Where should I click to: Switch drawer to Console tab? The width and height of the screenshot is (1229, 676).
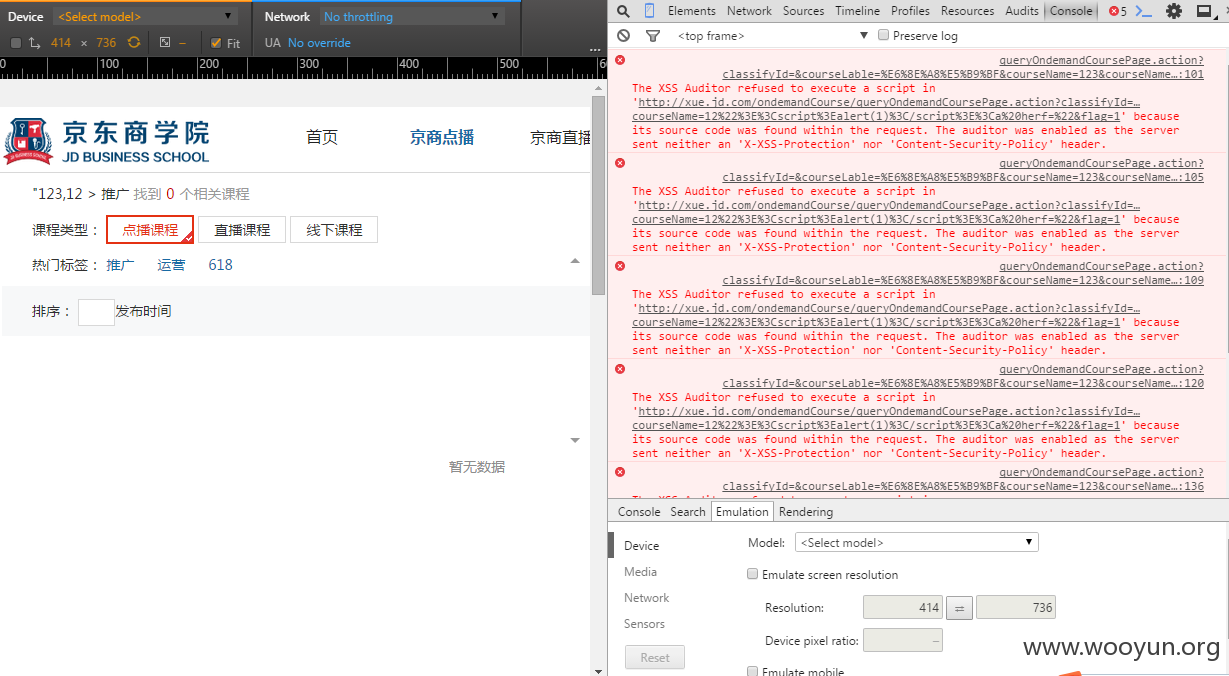coord(639,512)
